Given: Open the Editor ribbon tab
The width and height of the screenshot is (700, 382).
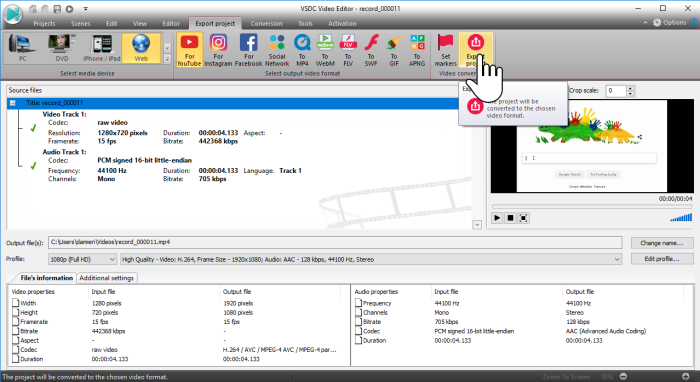Looking at the screenshot, I should click(171, 23).
